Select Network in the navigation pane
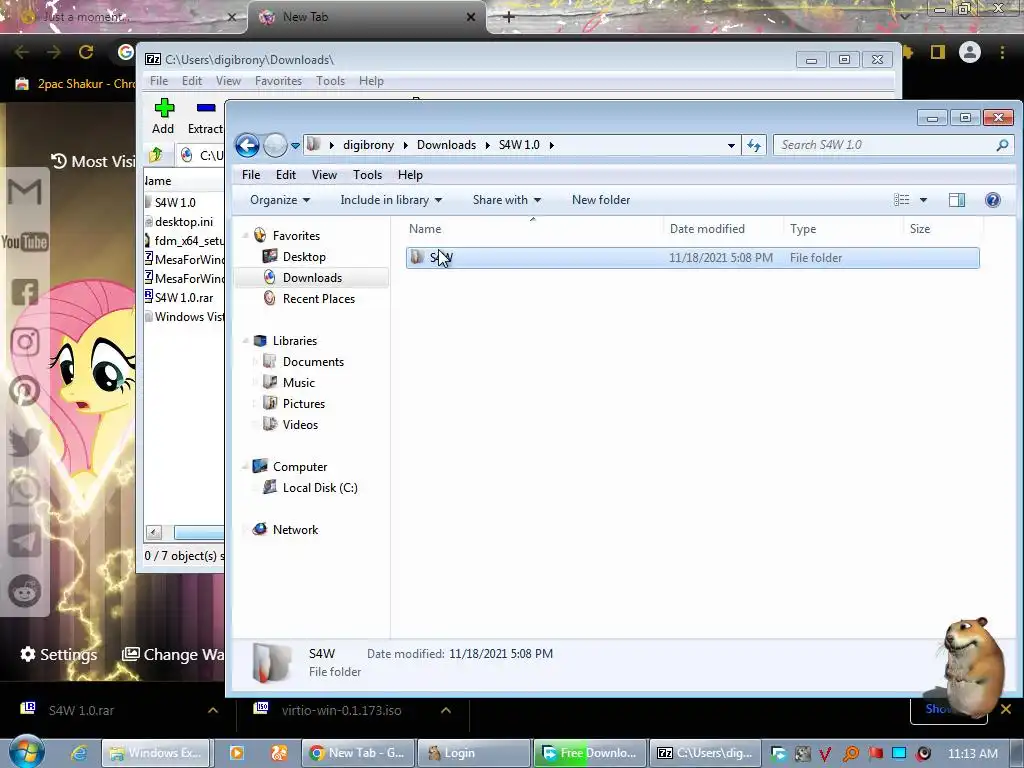This screenshot has height=768, width=1024. [x=295, y=530]
